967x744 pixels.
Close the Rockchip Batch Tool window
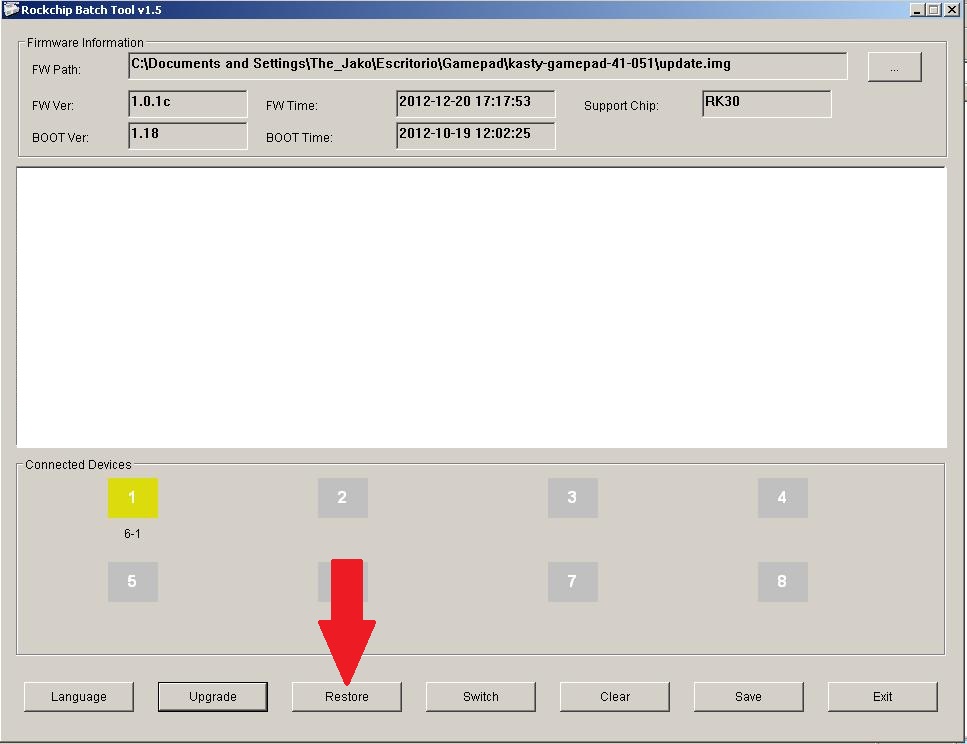coord(952,10)
